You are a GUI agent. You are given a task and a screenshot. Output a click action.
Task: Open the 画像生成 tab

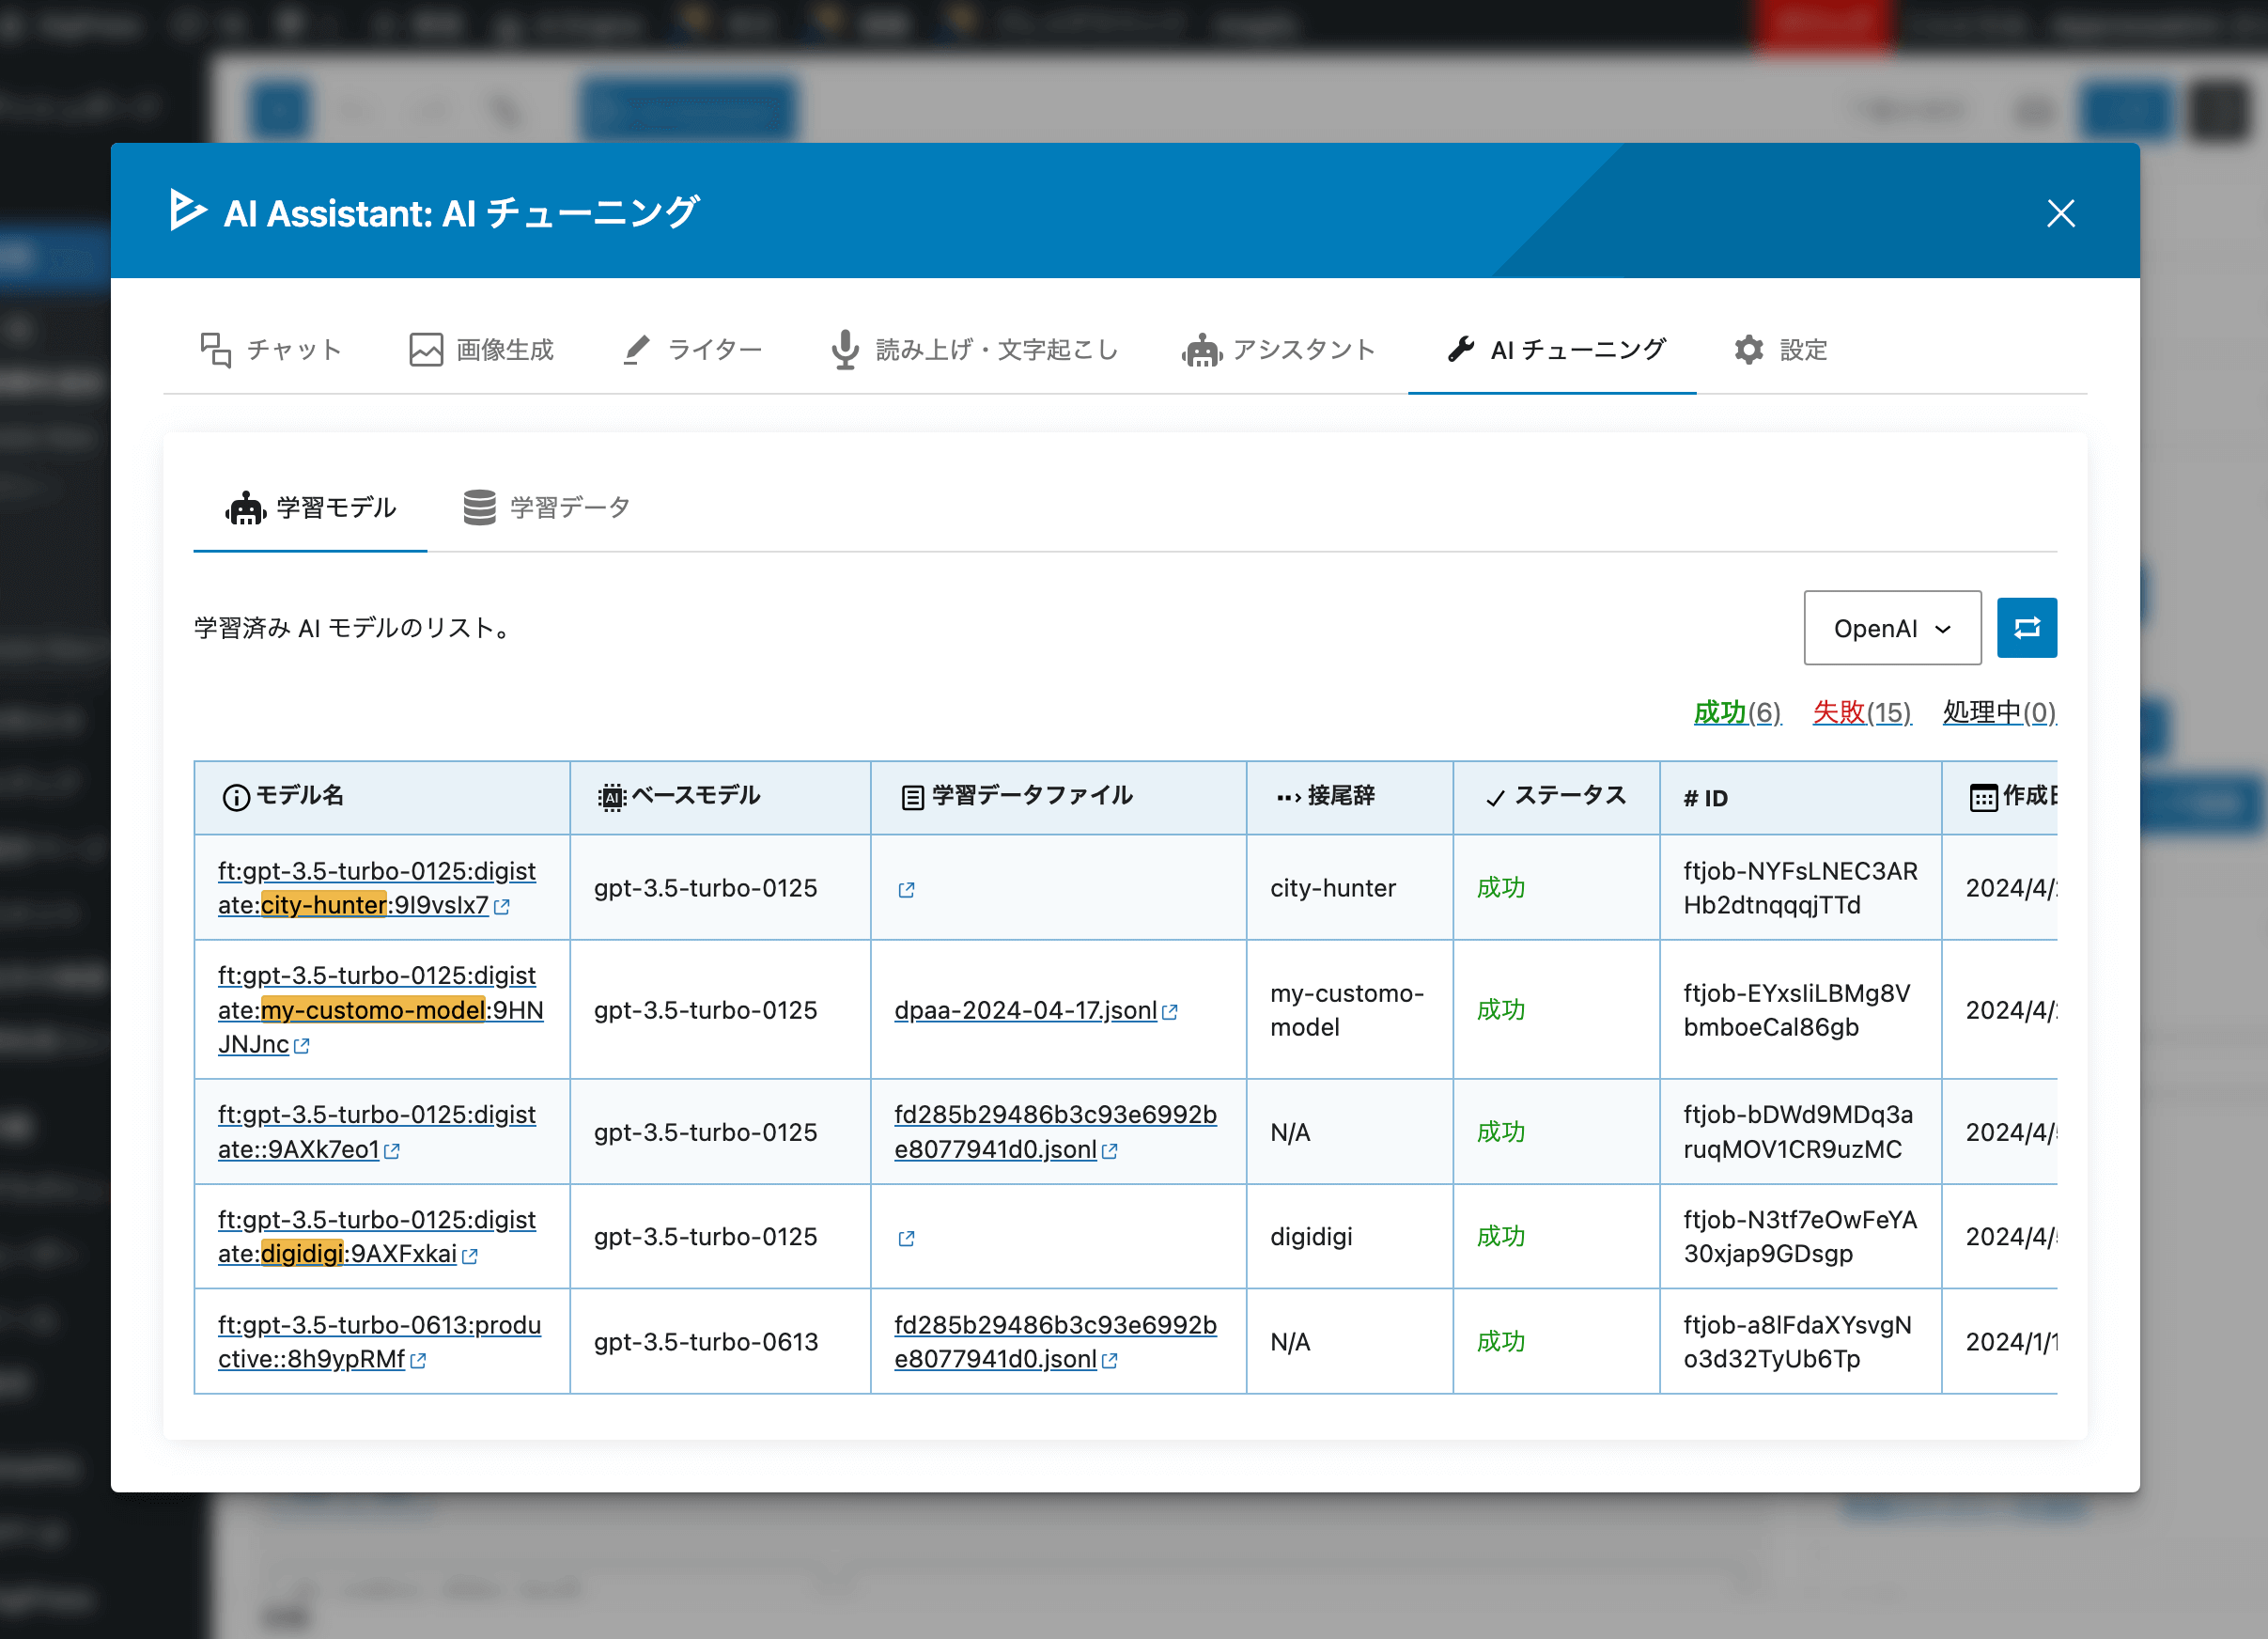tap(482, 350)
